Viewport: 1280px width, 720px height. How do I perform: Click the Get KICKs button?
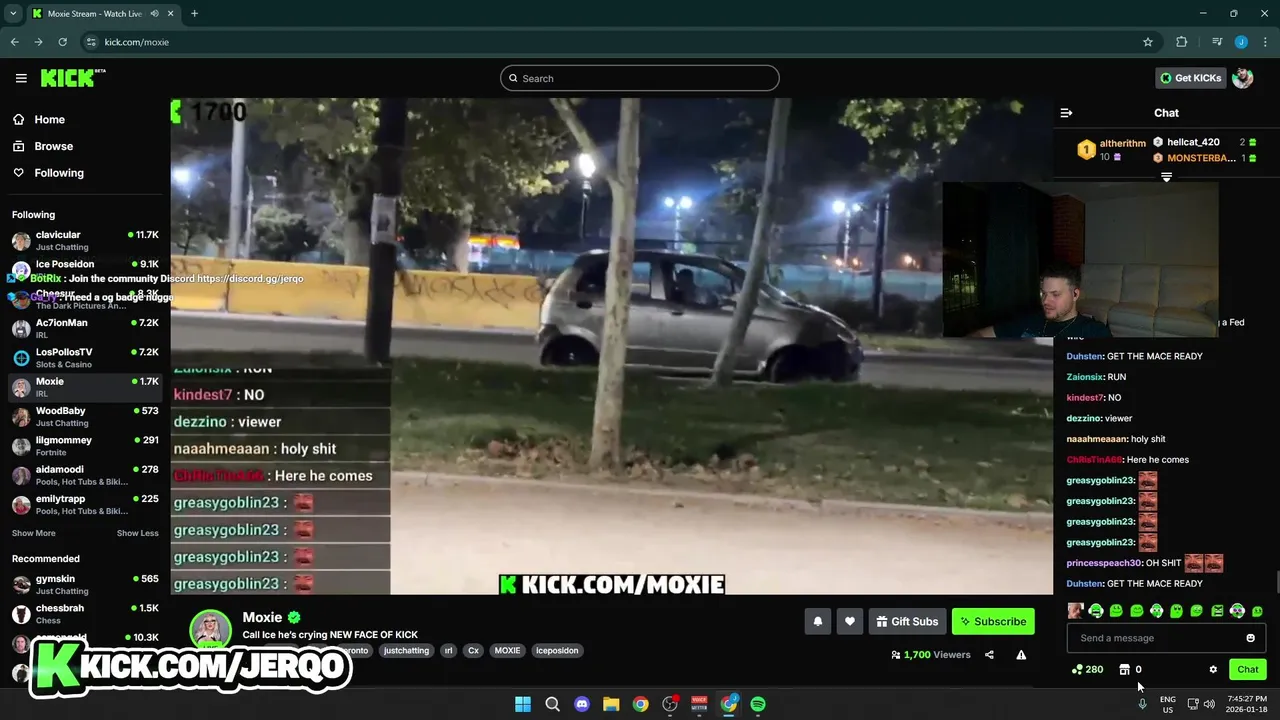pos(1191,78)
